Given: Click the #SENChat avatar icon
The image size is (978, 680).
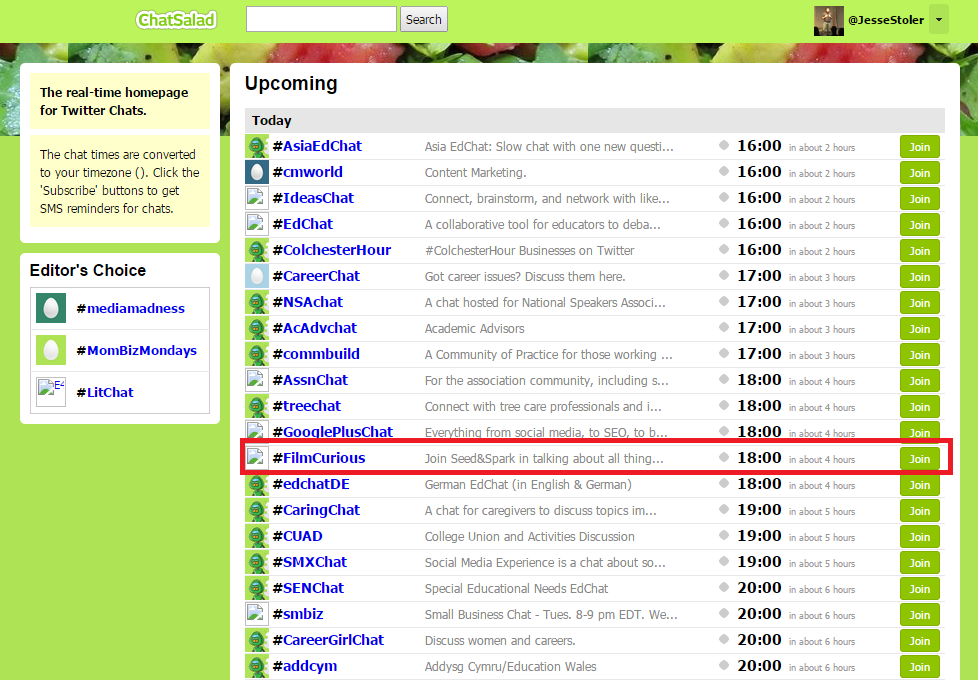Looking at the screenshot, I should click(x=257, y=588).
